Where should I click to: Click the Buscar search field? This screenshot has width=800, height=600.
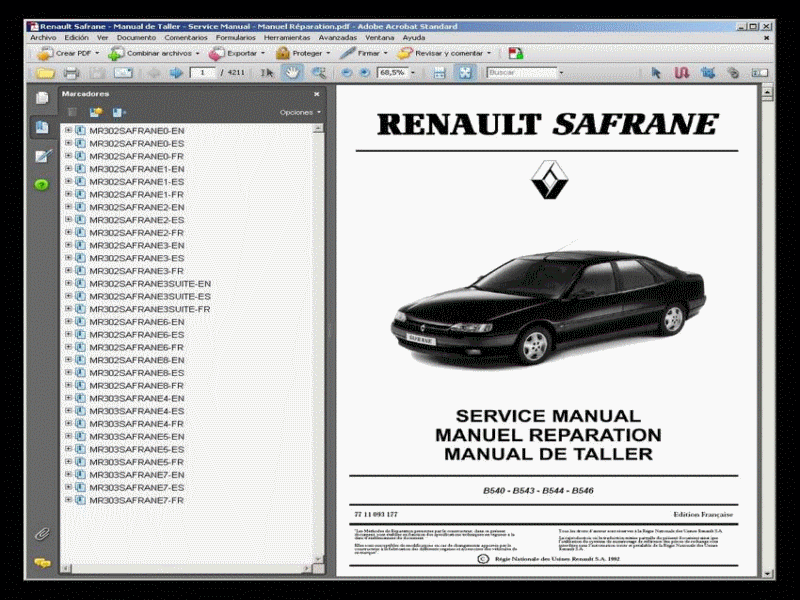(521, 73)
